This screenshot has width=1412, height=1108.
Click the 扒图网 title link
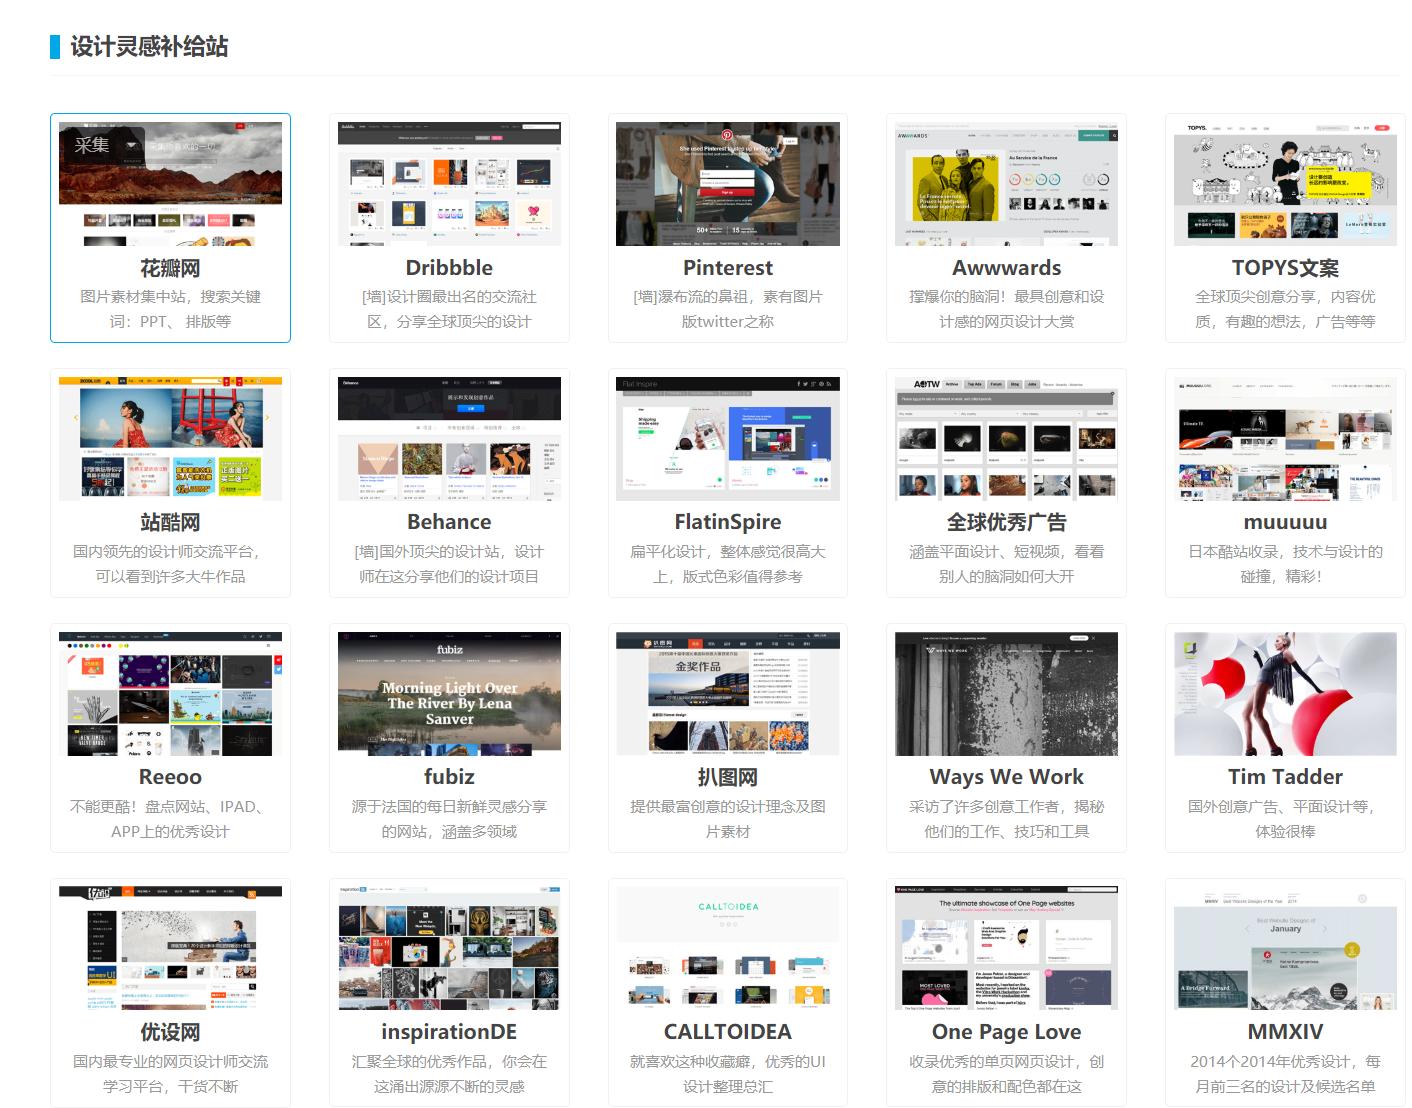tap(728, 778)
